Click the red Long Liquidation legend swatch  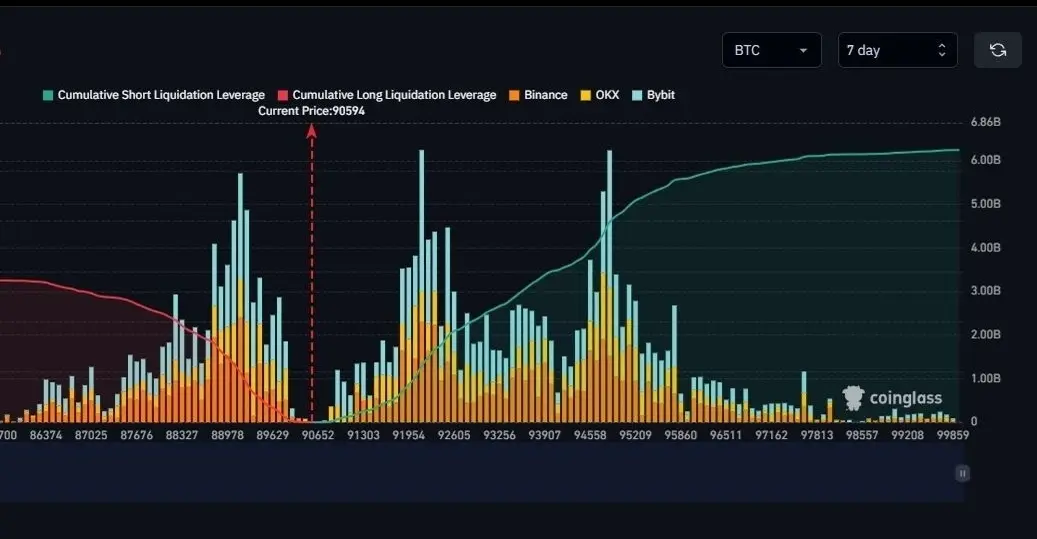283,95
